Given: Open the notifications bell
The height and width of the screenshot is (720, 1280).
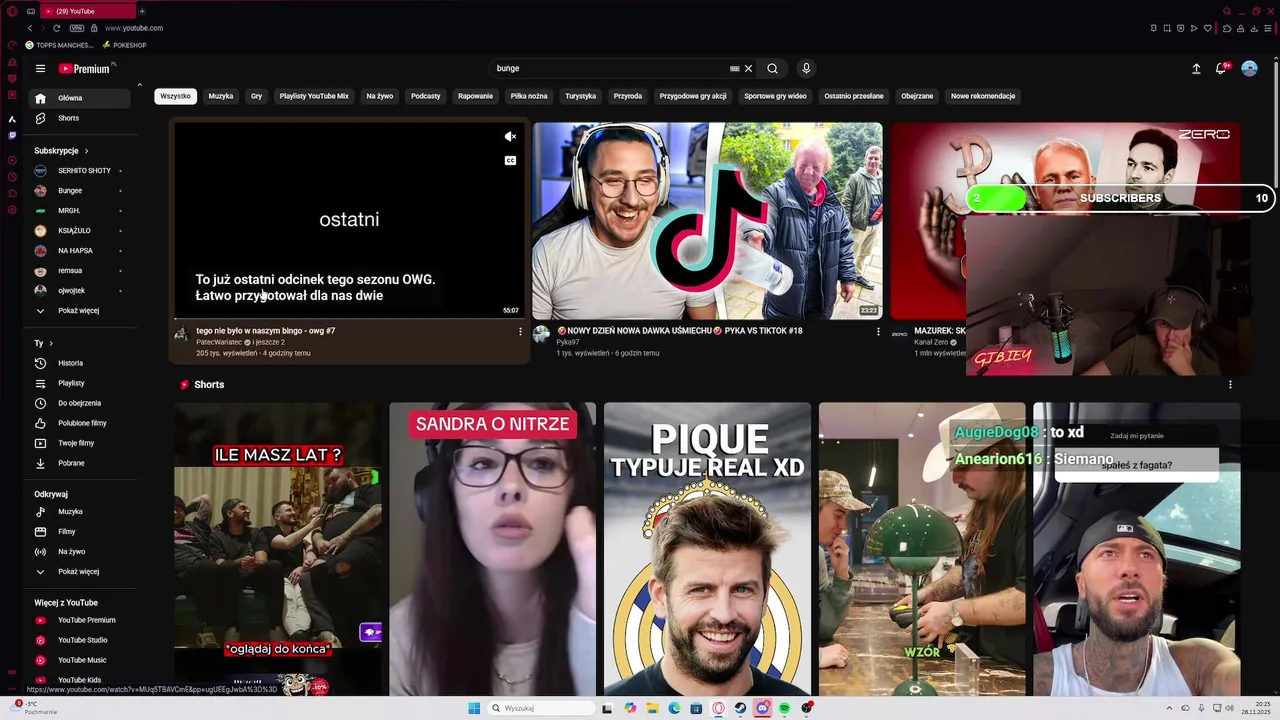Looking at the screenshot, I should pos(1221,68).
